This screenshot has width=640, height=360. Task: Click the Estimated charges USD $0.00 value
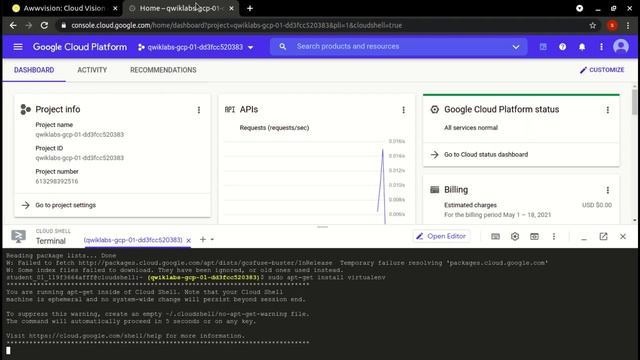pos(597,205)
